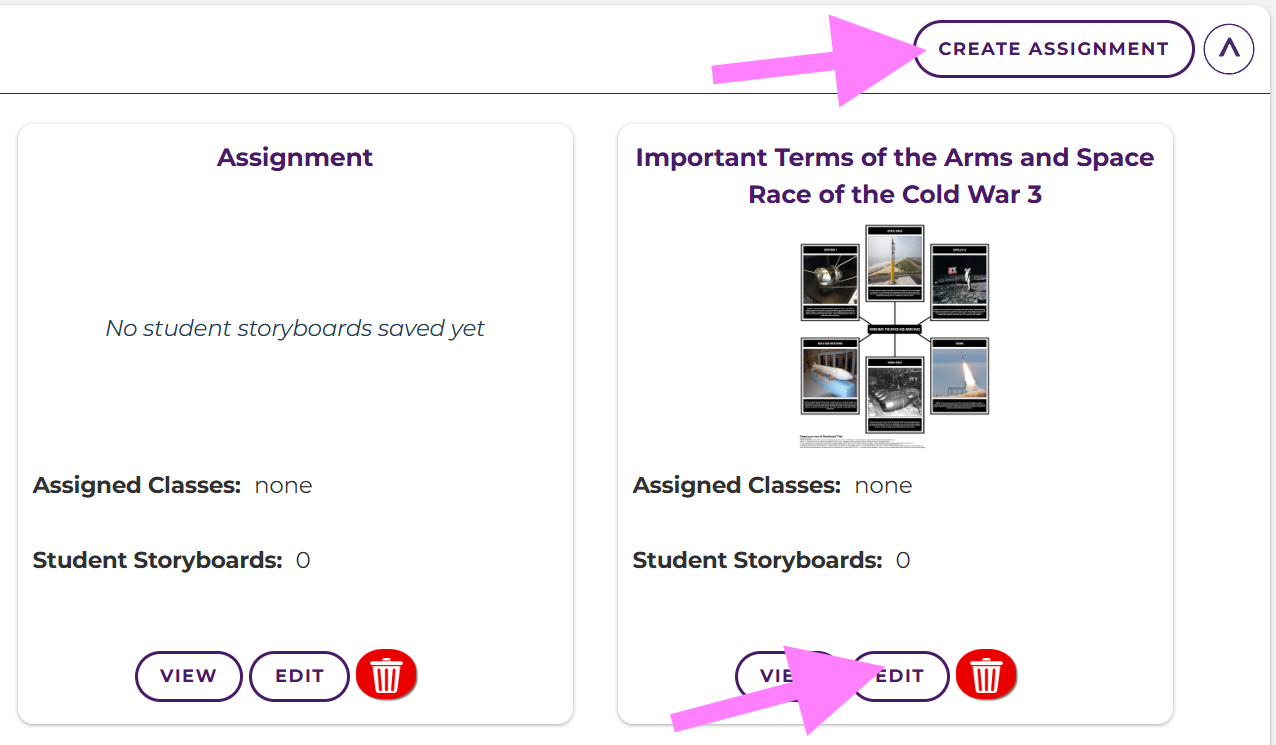Edit the blank Assignment card

click(299, 676)
